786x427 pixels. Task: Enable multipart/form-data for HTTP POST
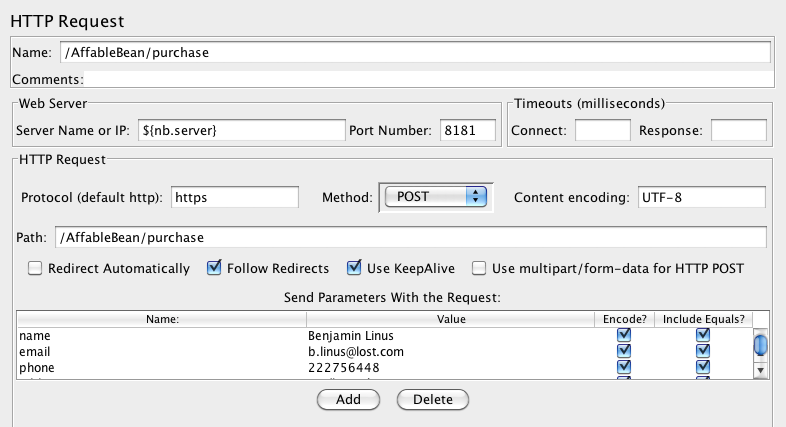479,268
